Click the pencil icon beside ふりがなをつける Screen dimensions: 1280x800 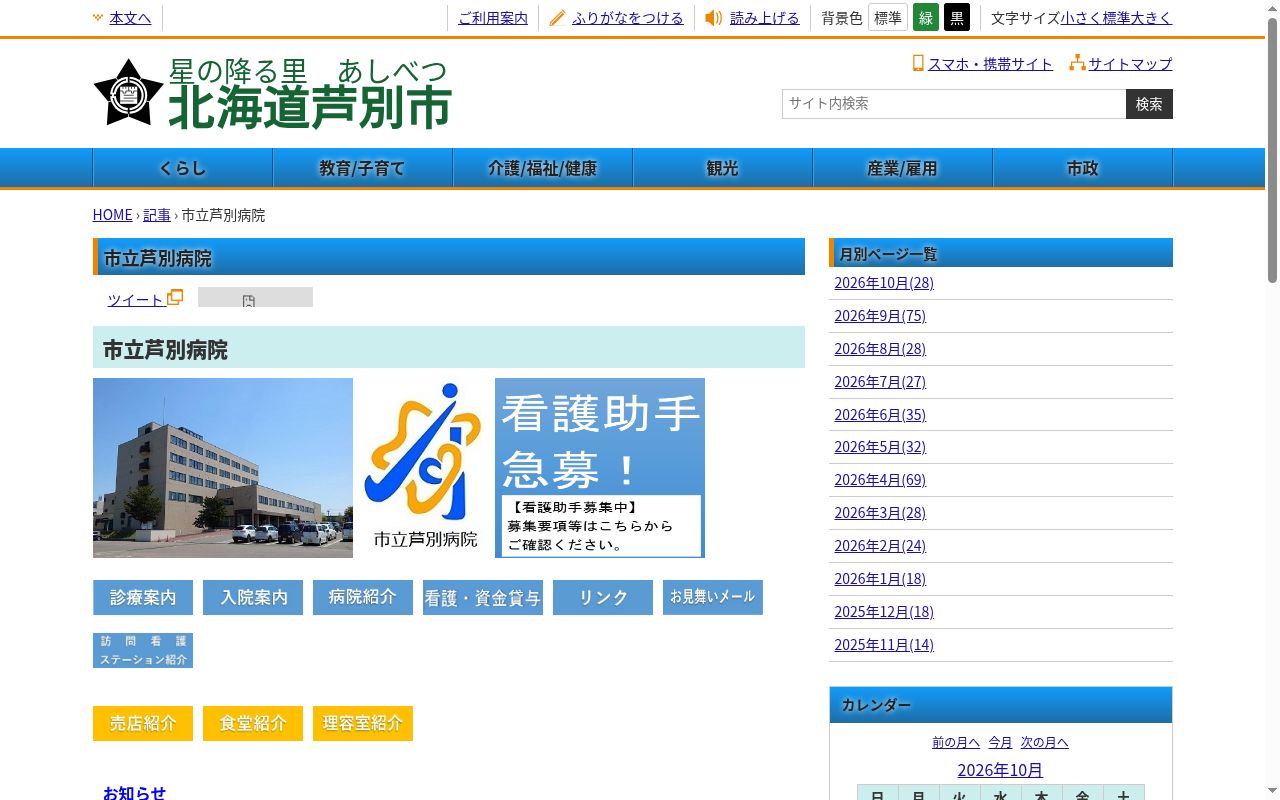coord(557,18)
